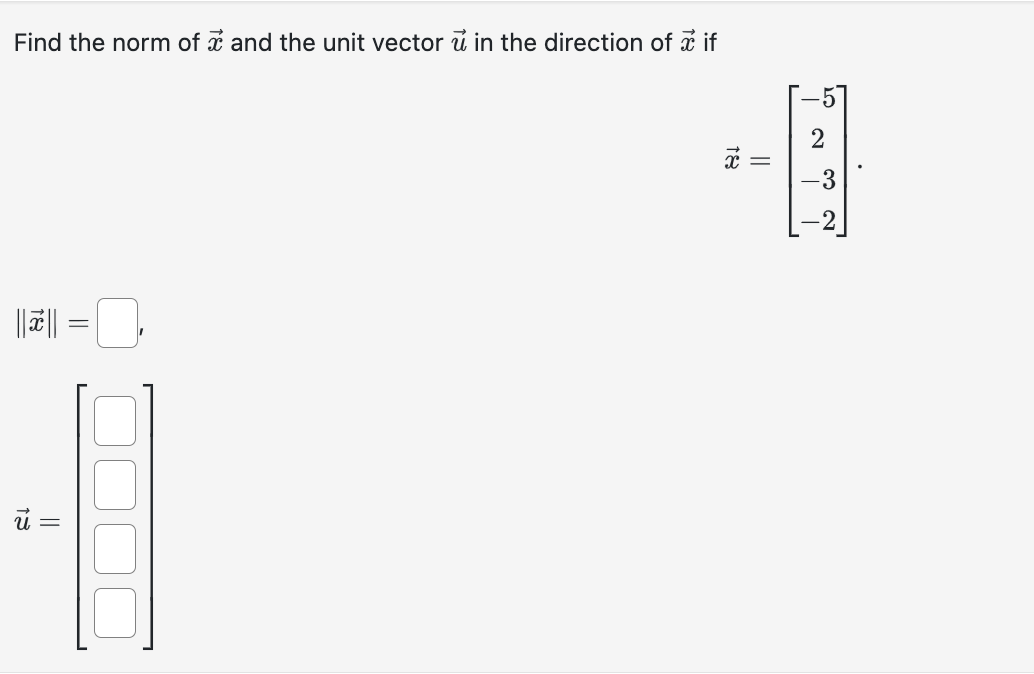
Task: Click the phrase 'unit vector u' in the prompt
Action: (x=415, y=42)
